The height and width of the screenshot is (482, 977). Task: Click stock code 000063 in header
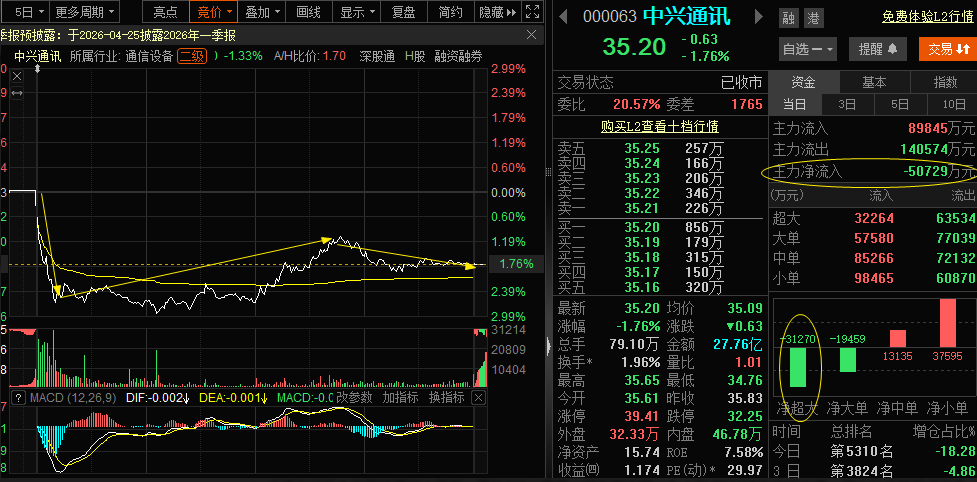click(609, 16)
